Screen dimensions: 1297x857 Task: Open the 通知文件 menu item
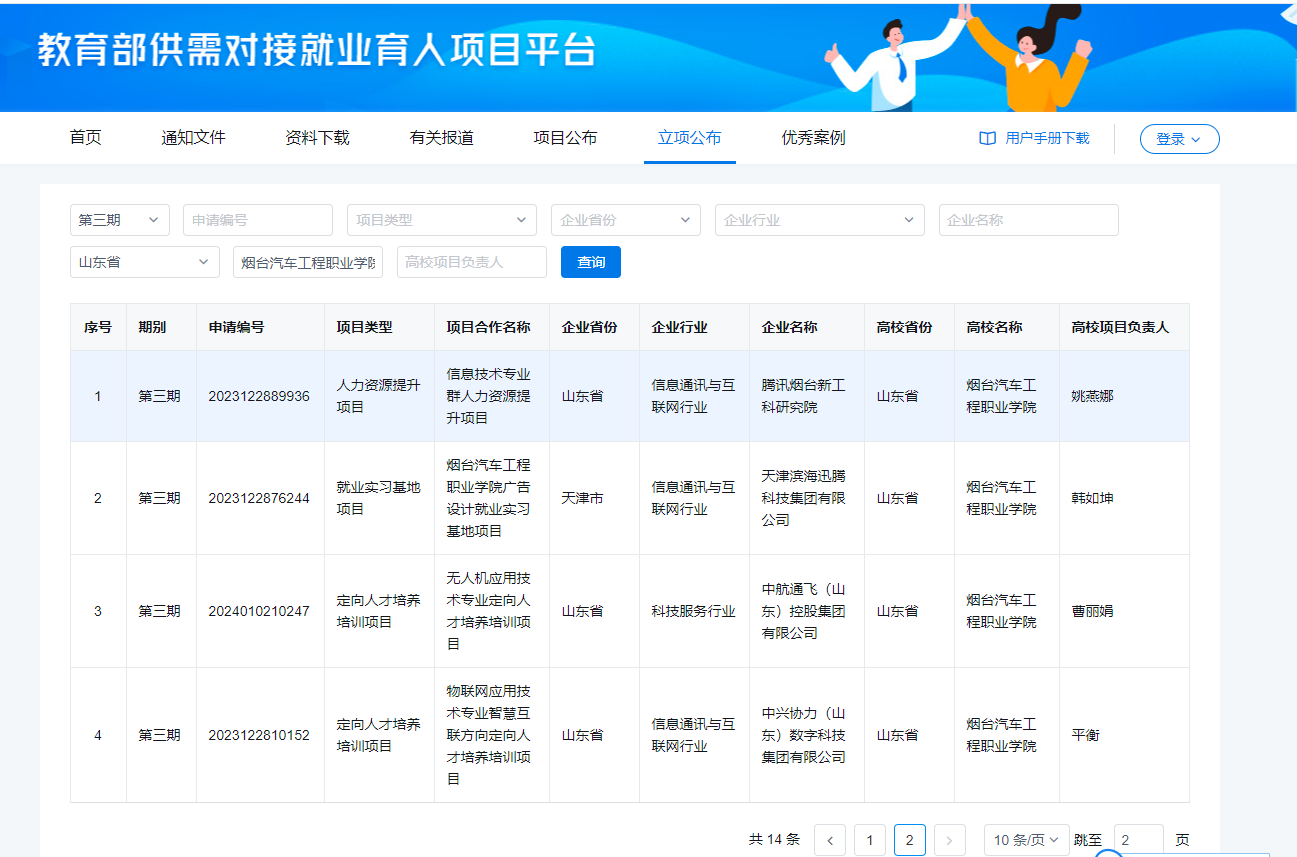(193, 138)
